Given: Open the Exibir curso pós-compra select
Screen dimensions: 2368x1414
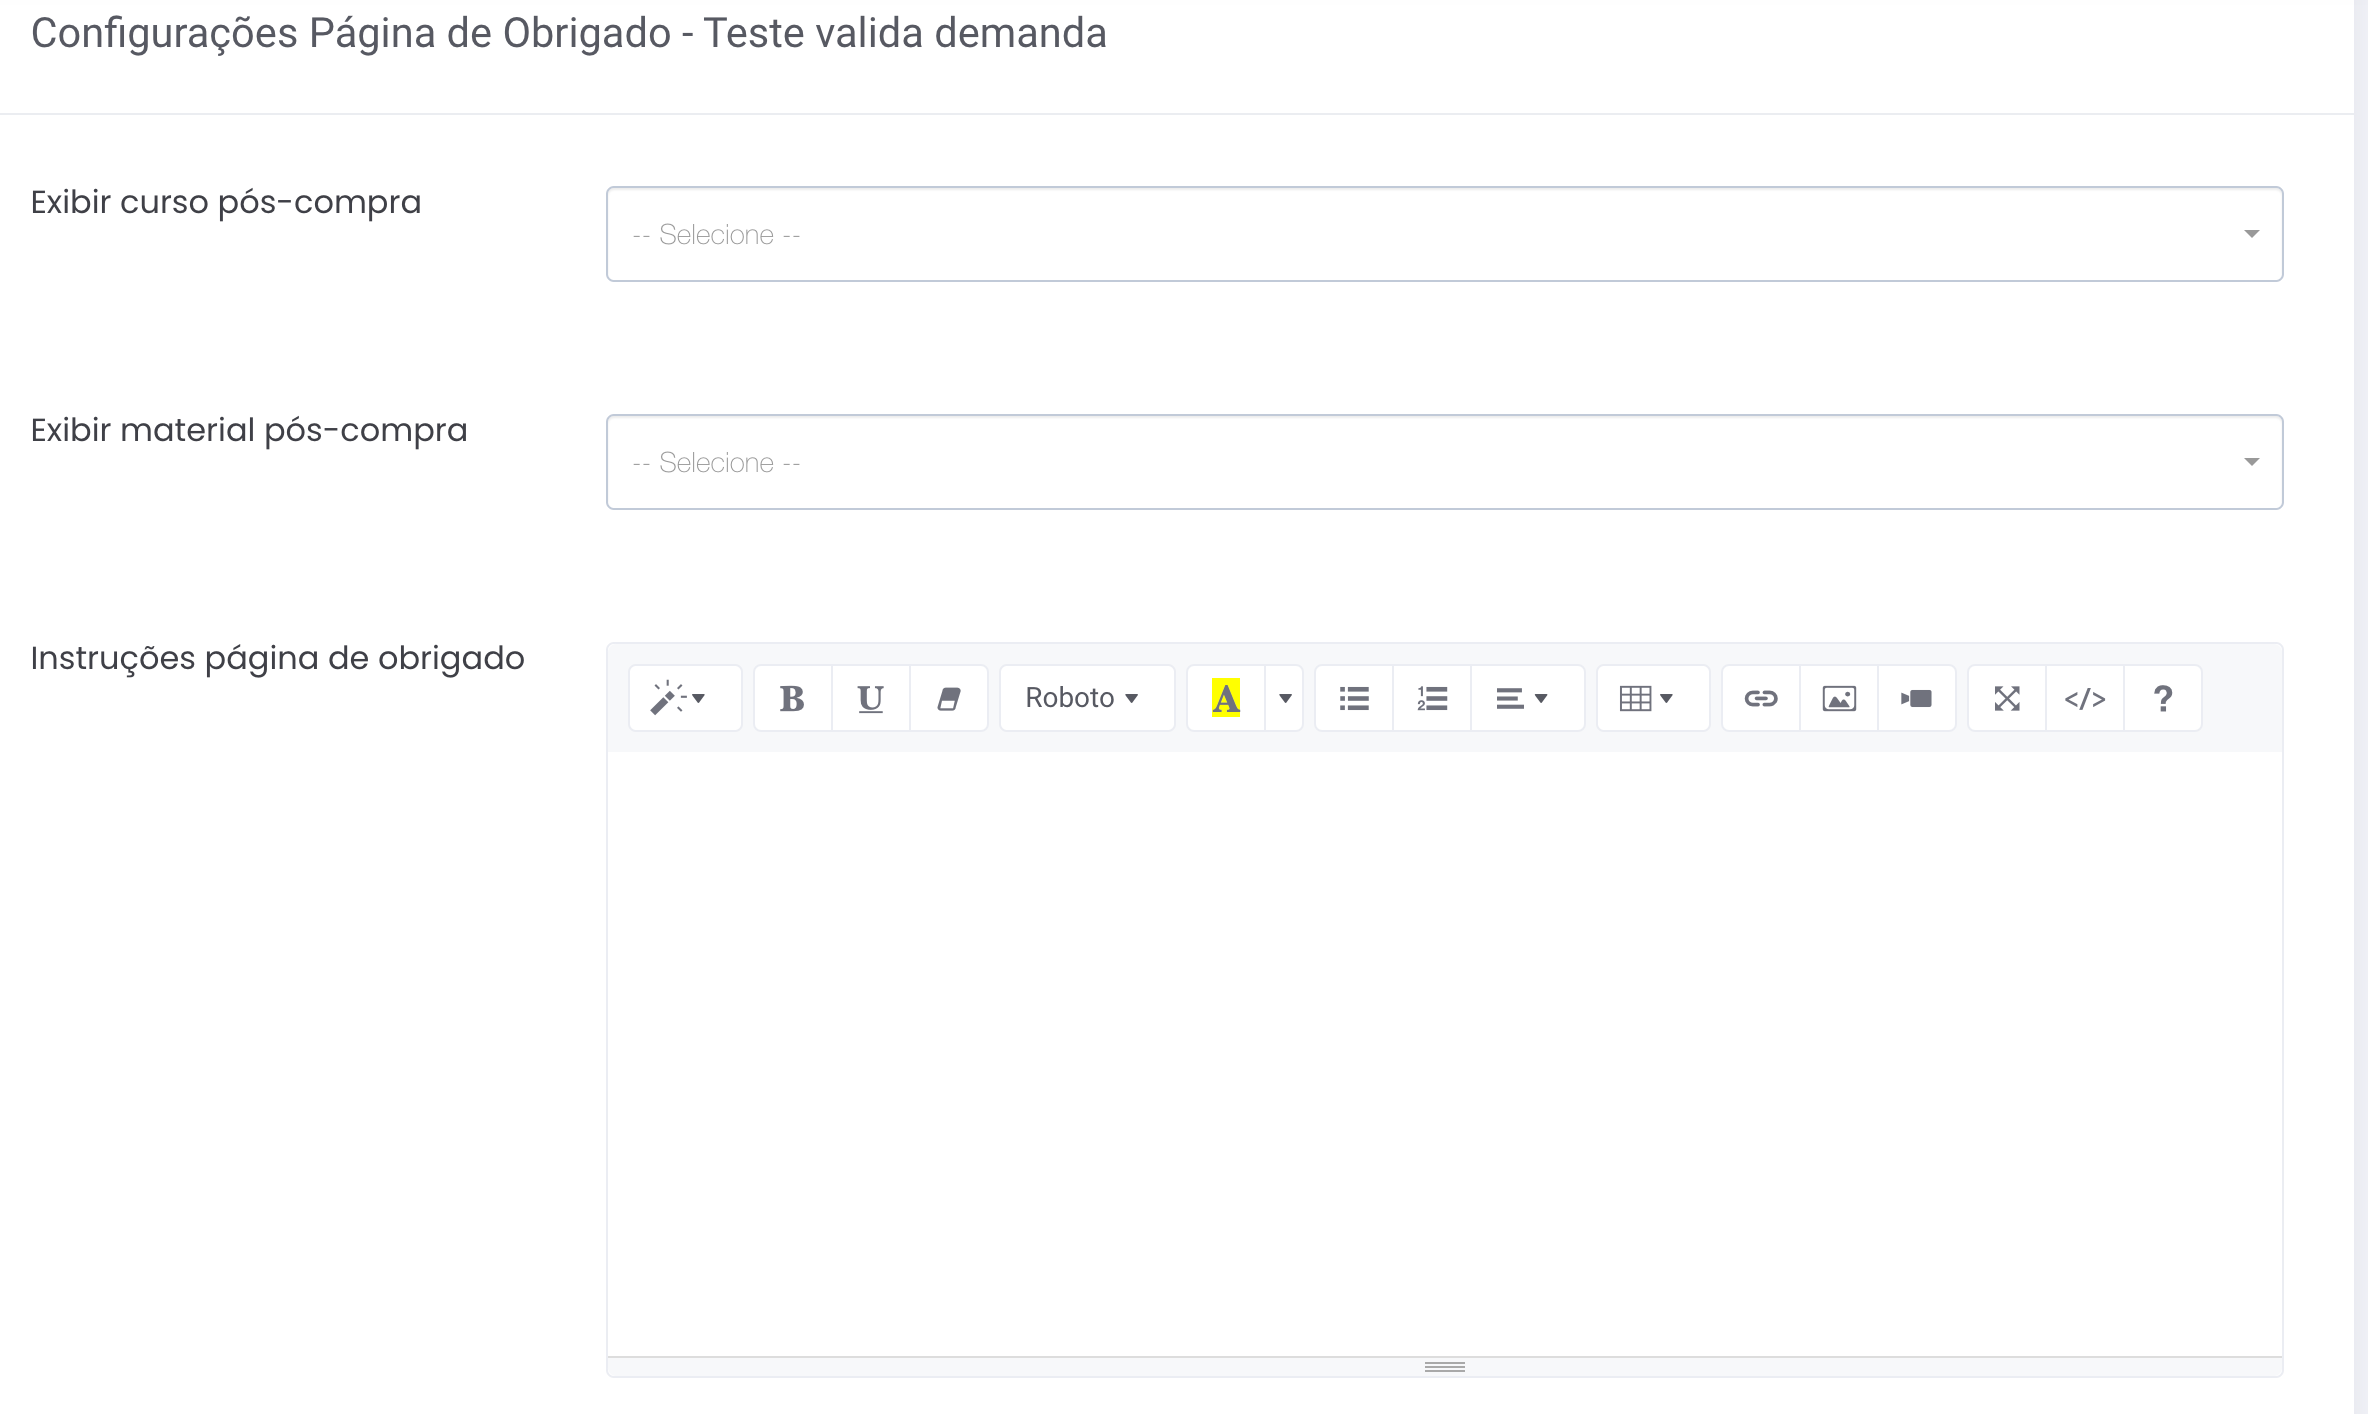Looking at the screenshot, I should 1443,234.
